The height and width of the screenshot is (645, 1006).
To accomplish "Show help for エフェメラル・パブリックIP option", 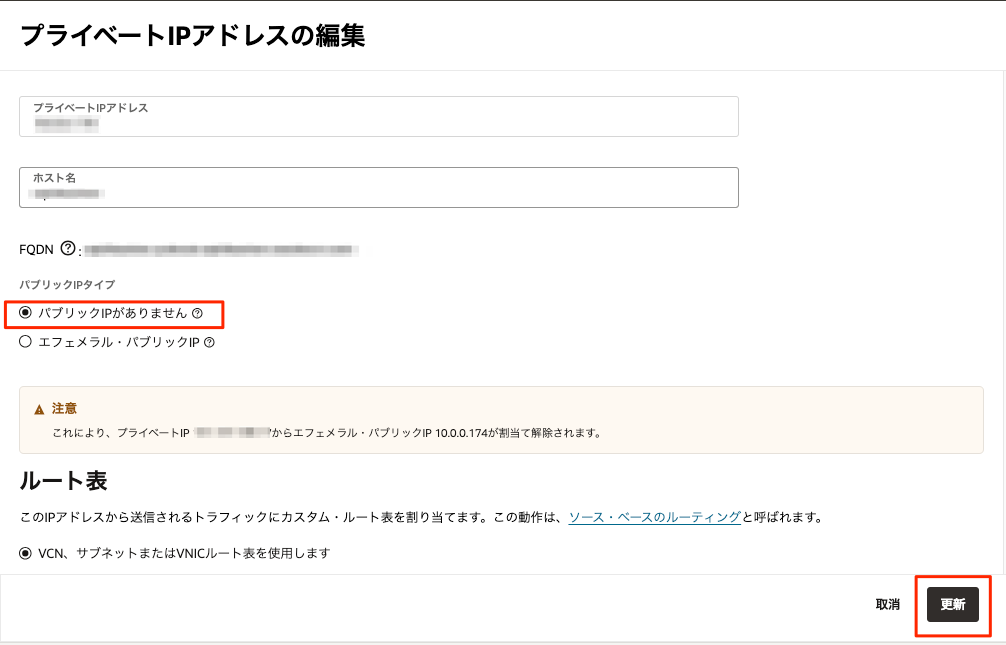I will point(209,342).
